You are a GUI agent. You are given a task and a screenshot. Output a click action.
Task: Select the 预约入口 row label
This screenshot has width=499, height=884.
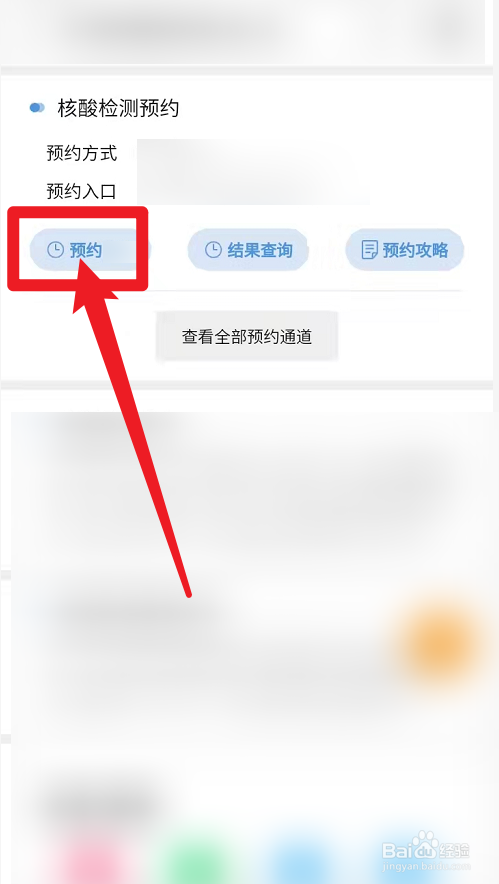[x=82, y=192]
